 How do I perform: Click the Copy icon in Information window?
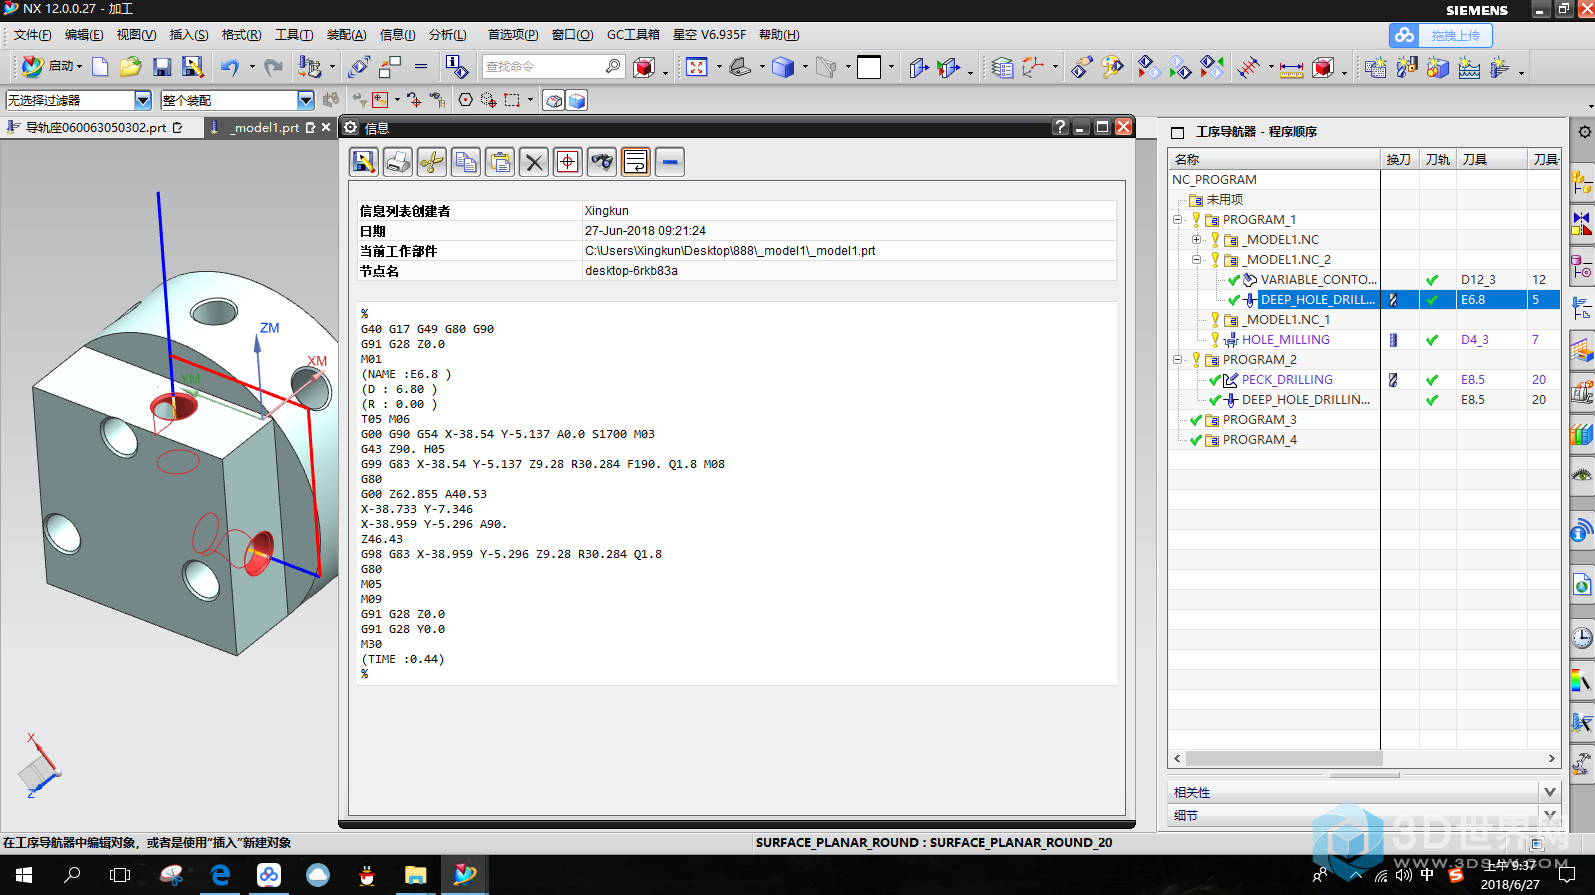tap(466, 161)
